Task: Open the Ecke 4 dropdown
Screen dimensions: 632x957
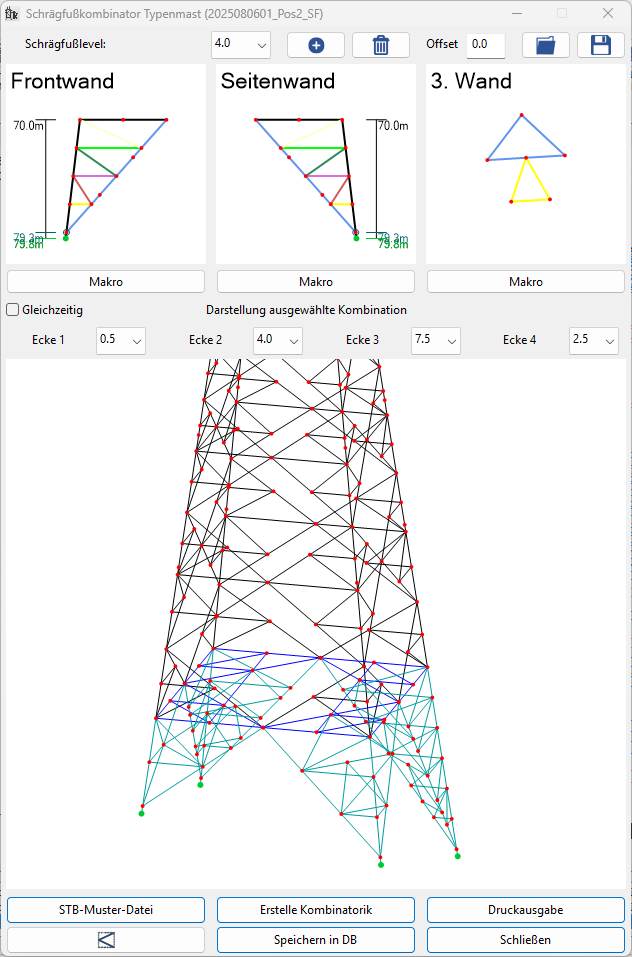Action: pos(594,340)
